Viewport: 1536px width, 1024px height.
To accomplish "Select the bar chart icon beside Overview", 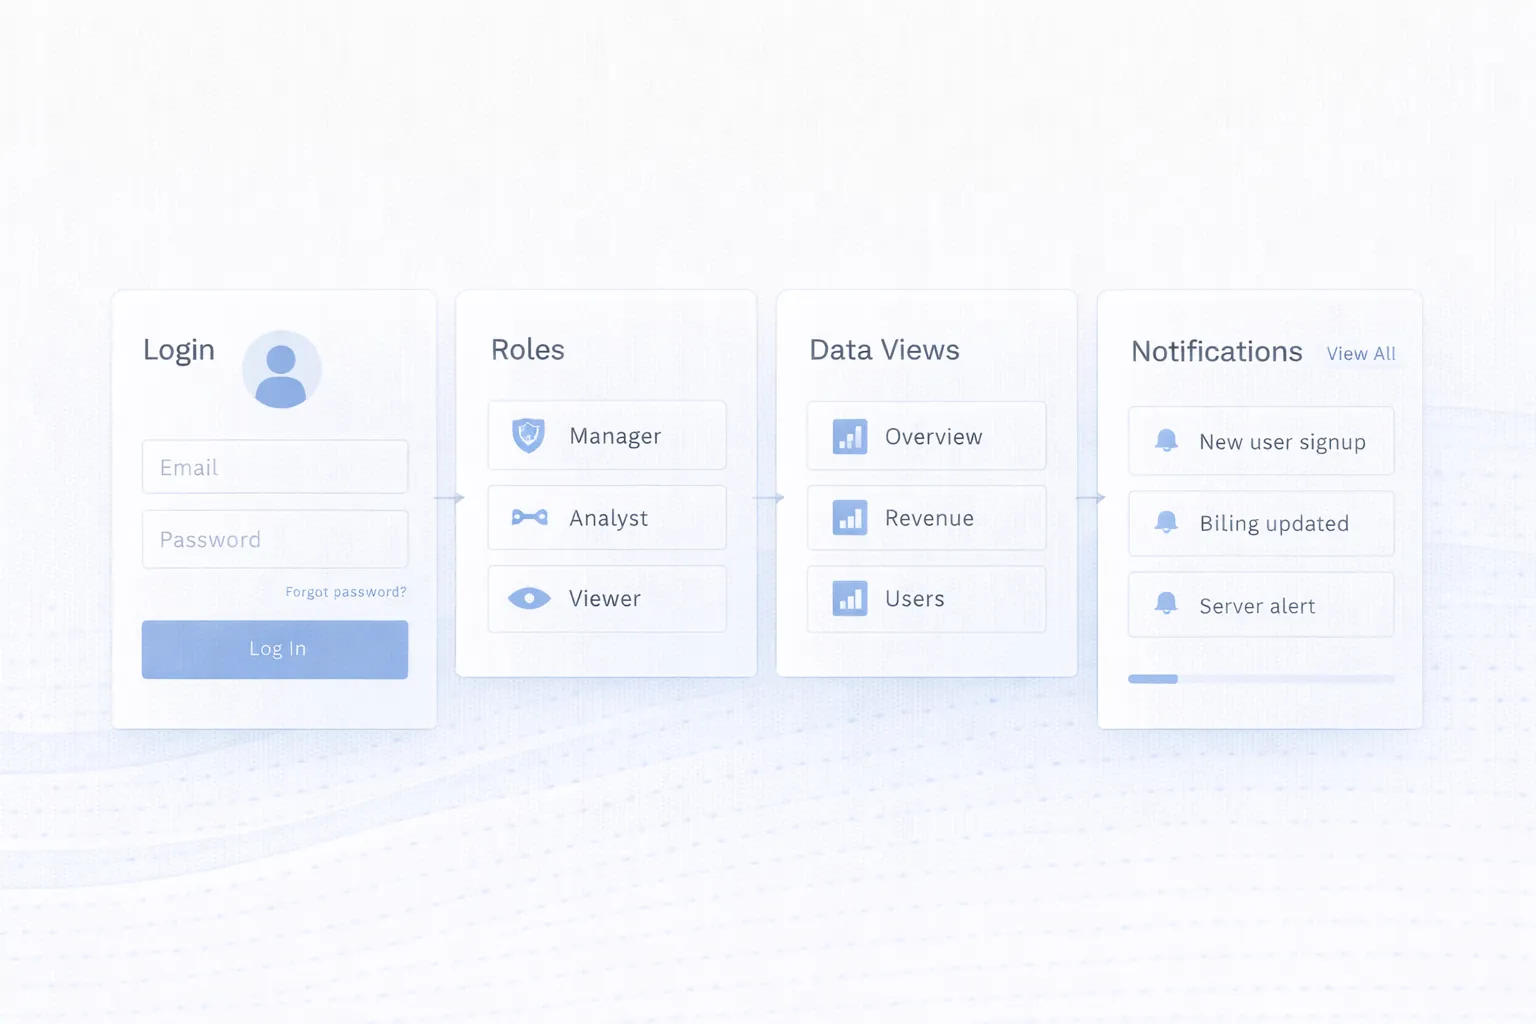I will 849,436.
